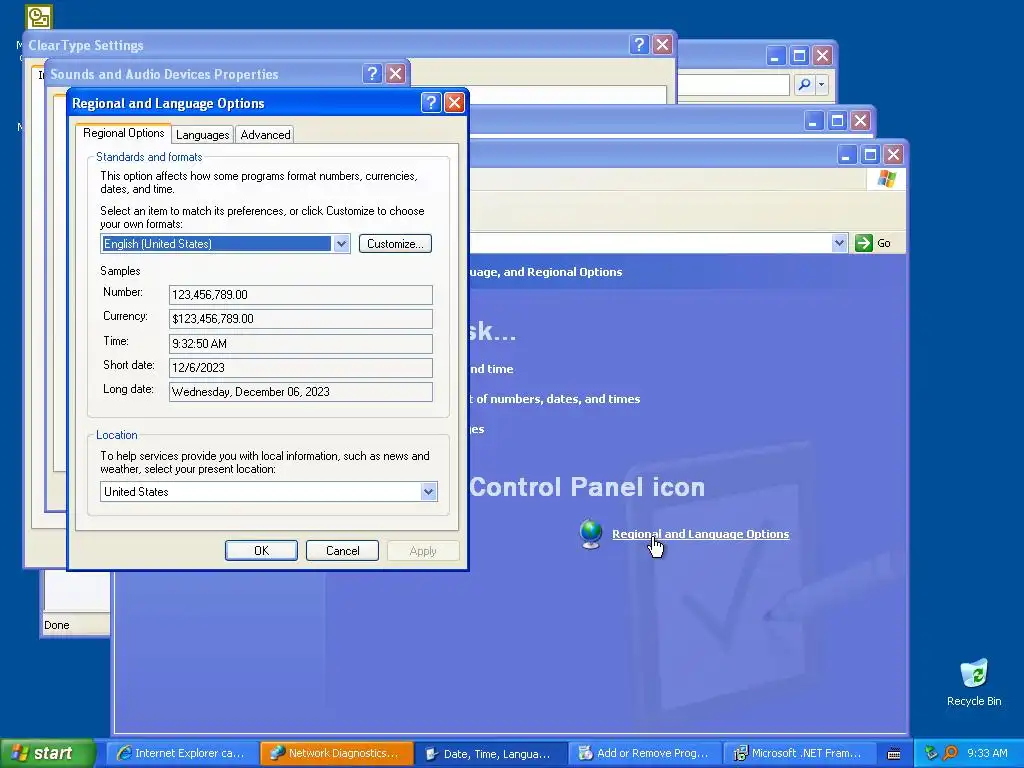
Task: Click the help question mark in Regional dialog
Action: pos(430,103)
